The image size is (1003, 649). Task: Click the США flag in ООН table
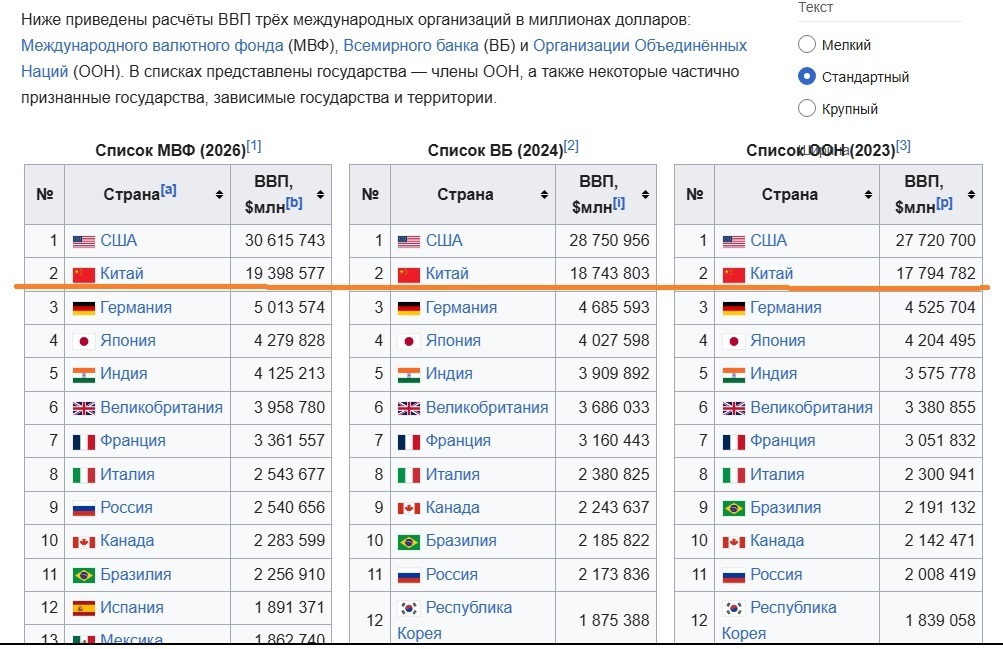[734, 242]
